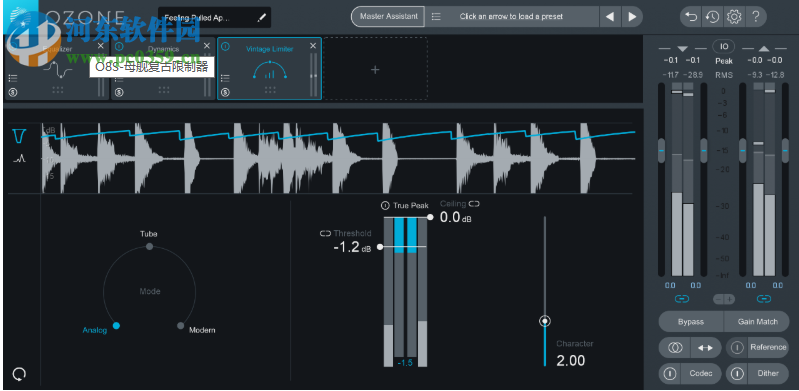Open the preset list icon

tap(436, 16)
